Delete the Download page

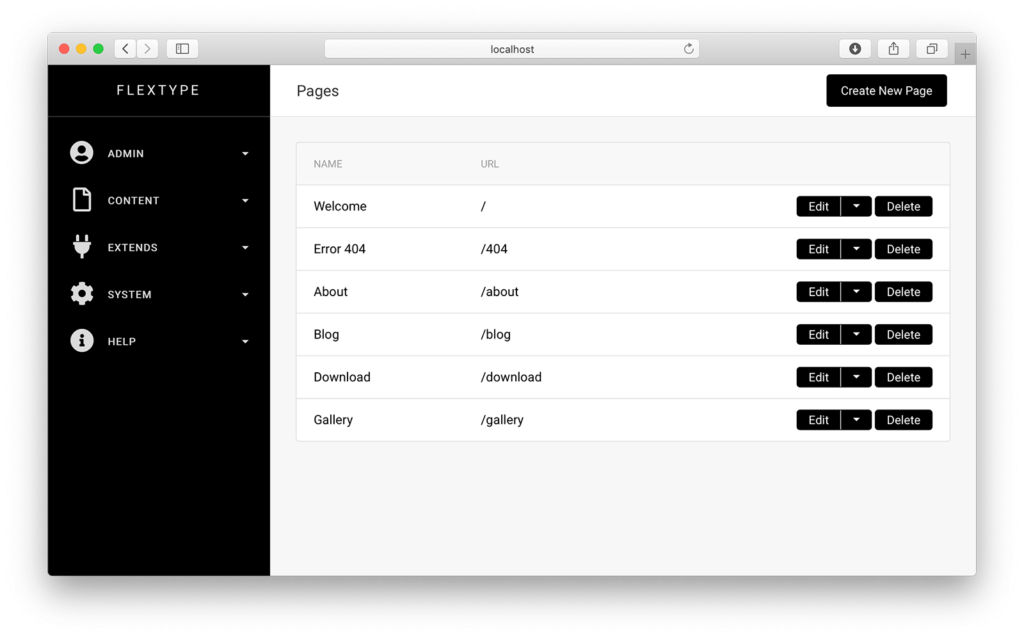click(903, 377)
